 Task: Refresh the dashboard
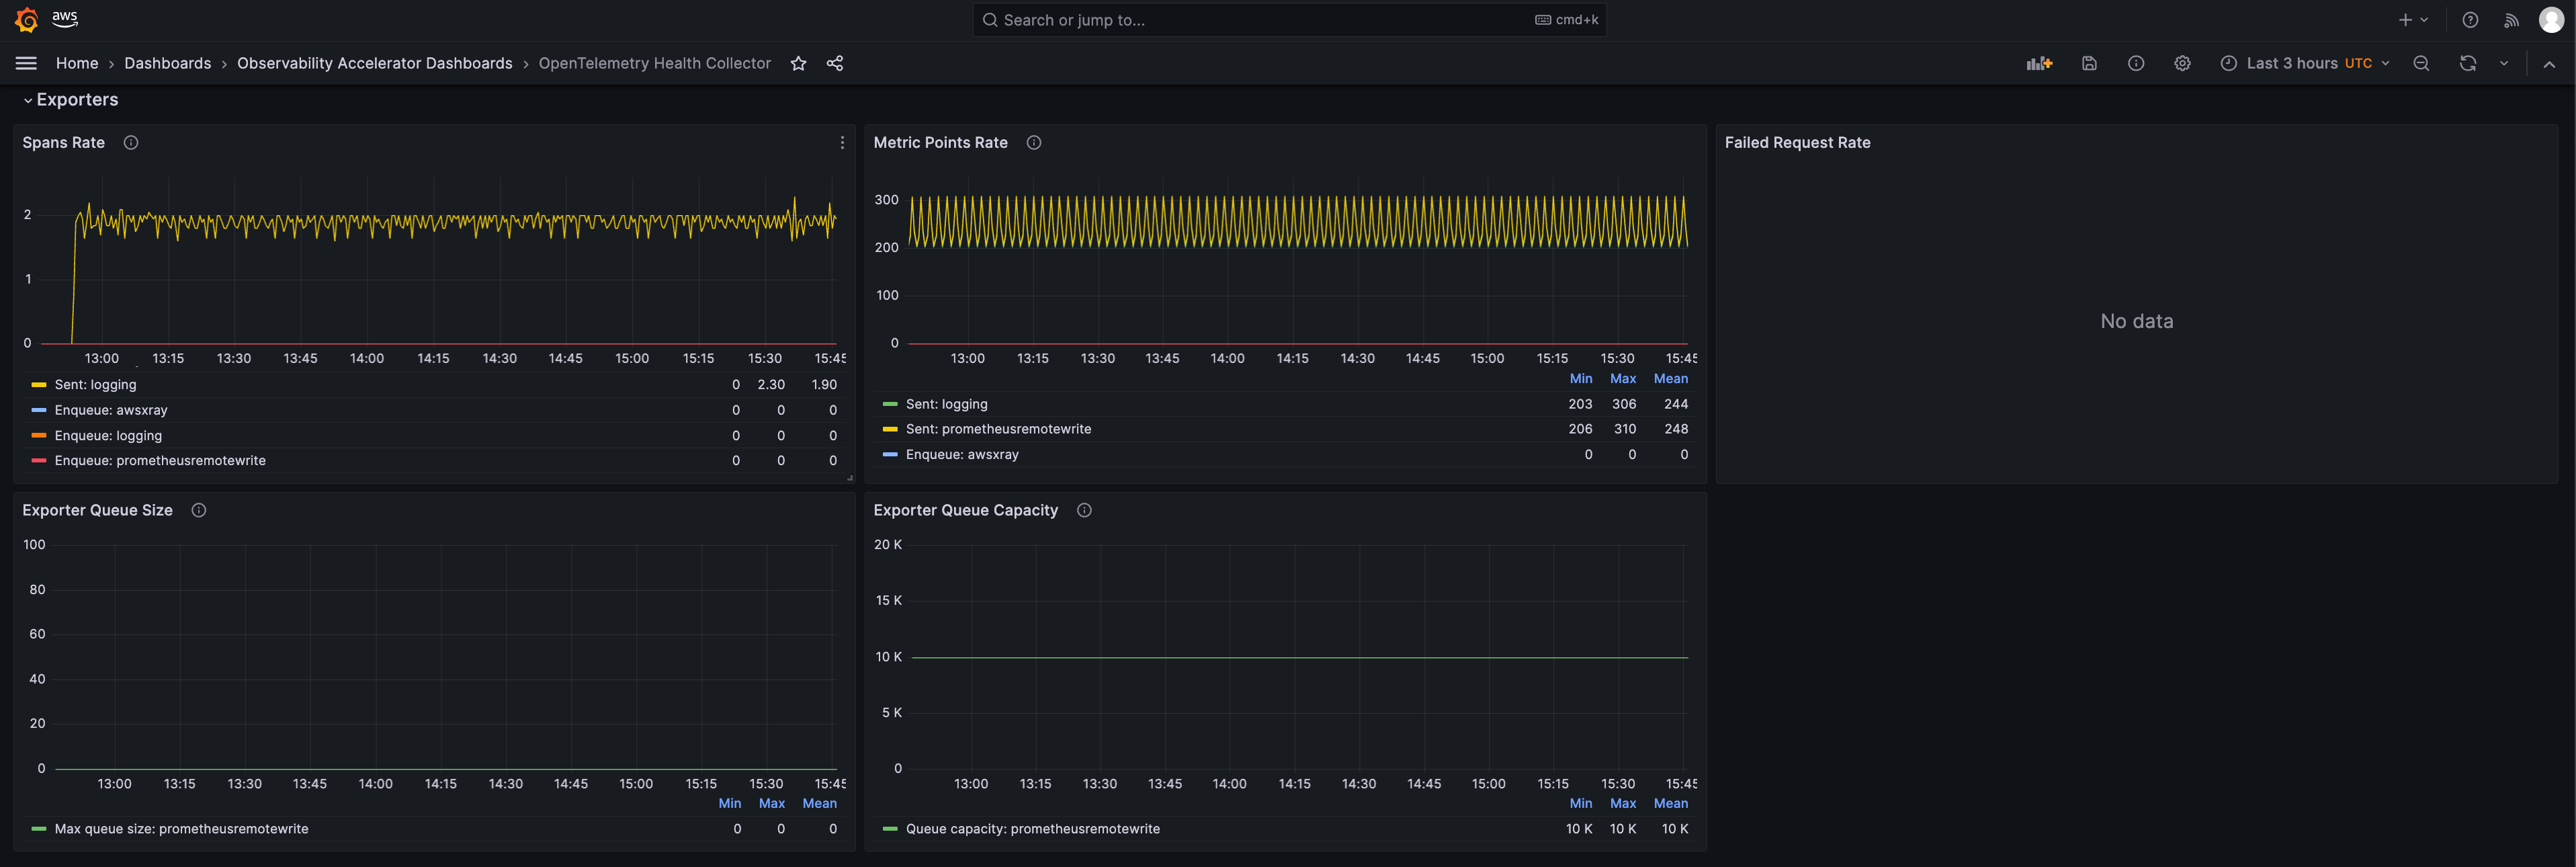(x=2468, y=63)
